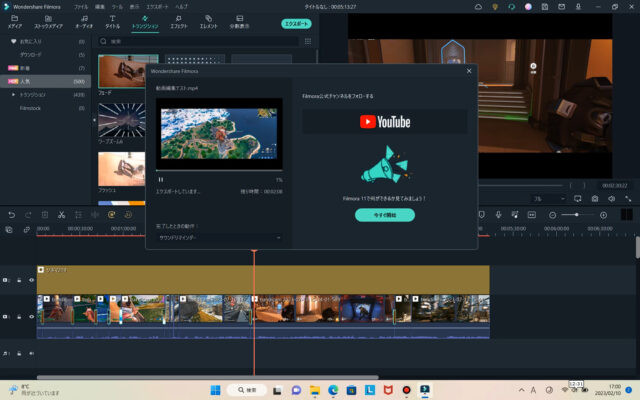Screen dimensions: 640x400
Task: Click the delete (trash) icon in timeline toolbar
Action: click(x=45, y=215)
